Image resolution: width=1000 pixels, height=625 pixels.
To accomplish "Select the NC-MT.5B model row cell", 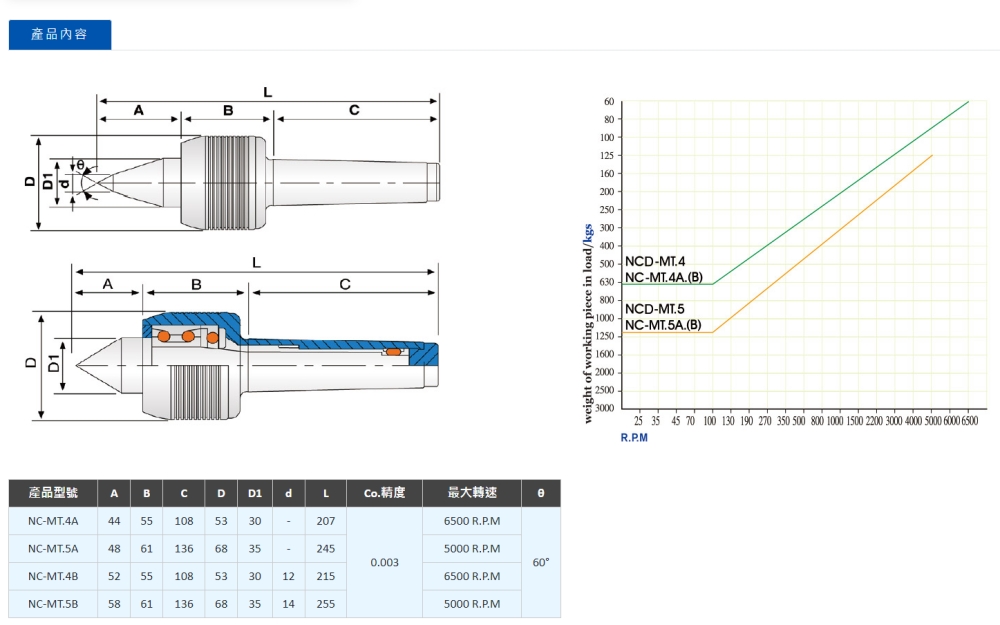I will [54, 604].
